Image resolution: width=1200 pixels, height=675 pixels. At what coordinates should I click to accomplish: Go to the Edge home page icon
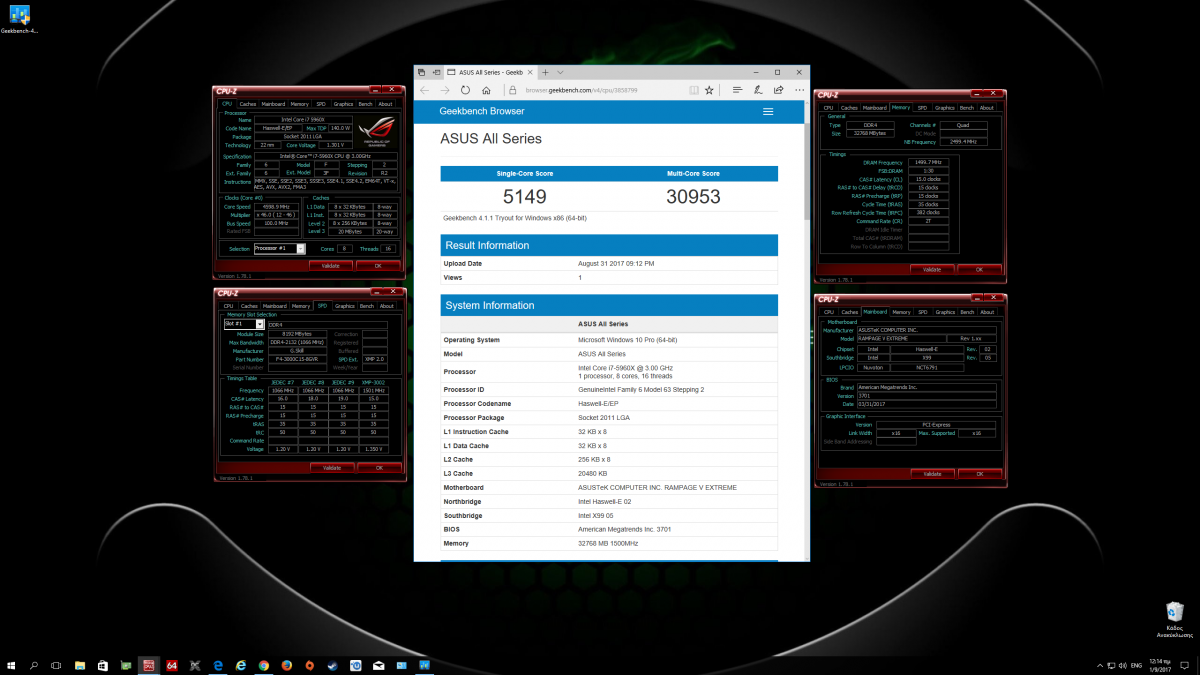coord(487,89)
